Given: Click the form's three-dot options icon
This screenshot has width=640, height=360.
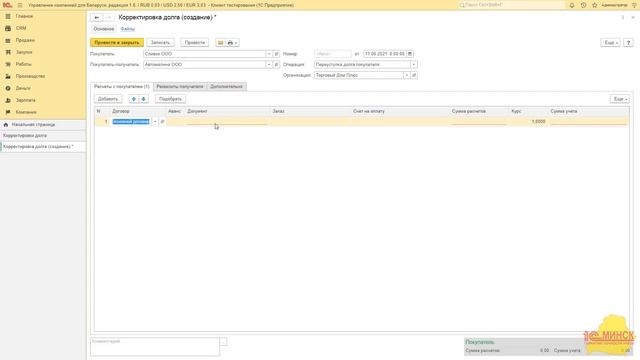Looking at the screenshot, I should [x=623, y=18].
